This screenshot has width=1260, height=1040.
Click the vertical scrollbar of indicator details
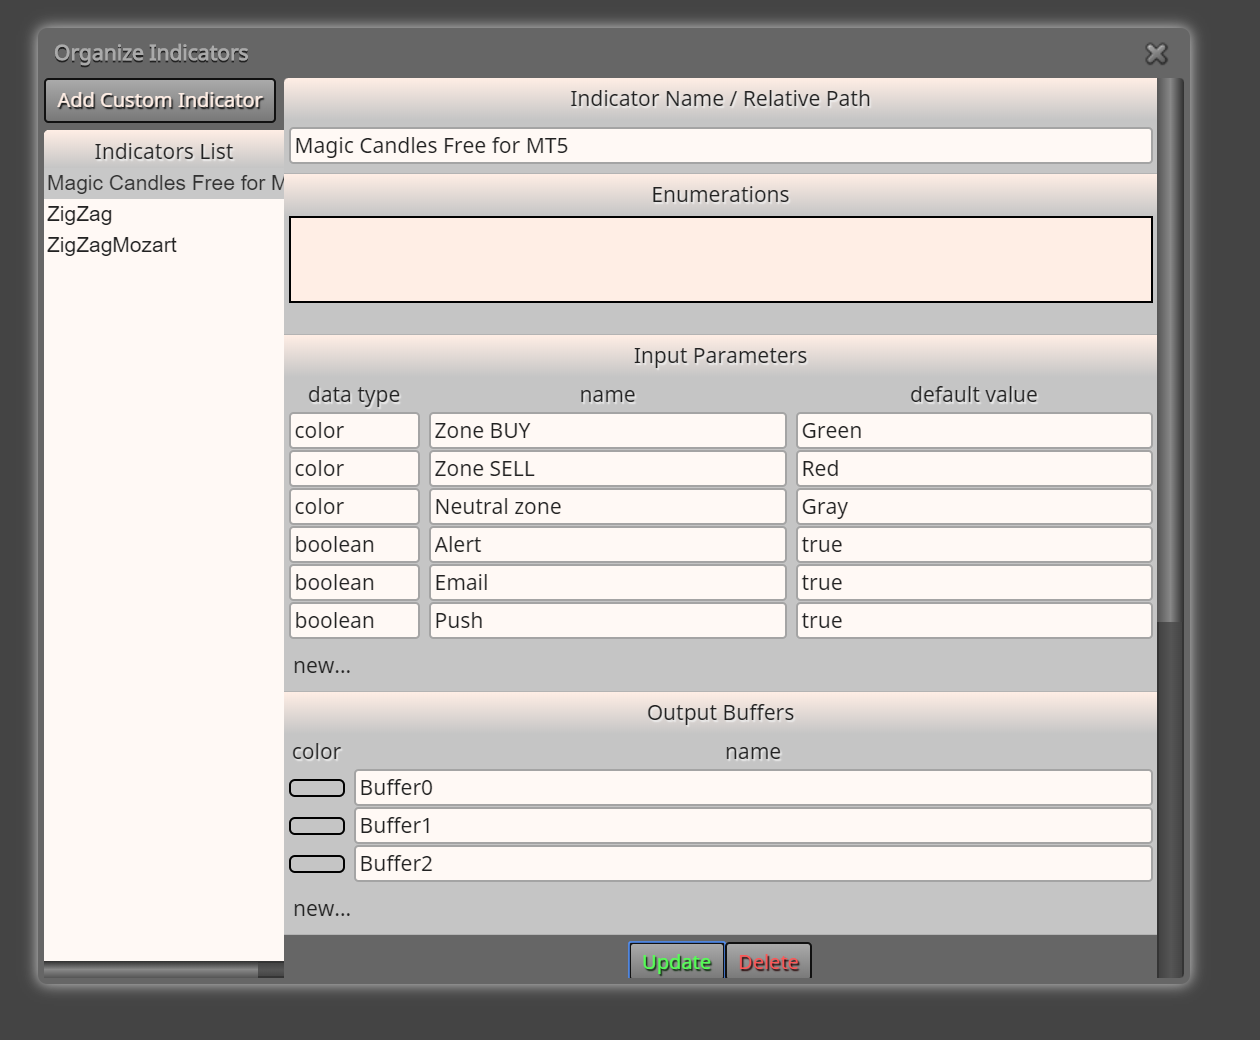[x=1169, y=350]
